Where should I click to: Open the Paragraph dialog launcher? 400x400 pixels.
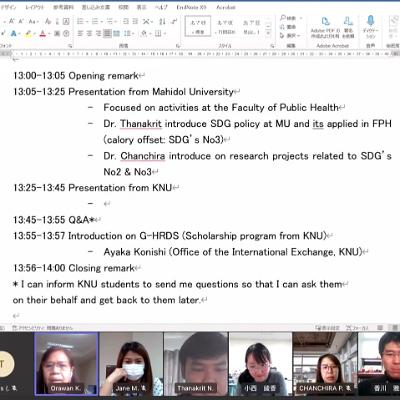click(x=178, y=45)
